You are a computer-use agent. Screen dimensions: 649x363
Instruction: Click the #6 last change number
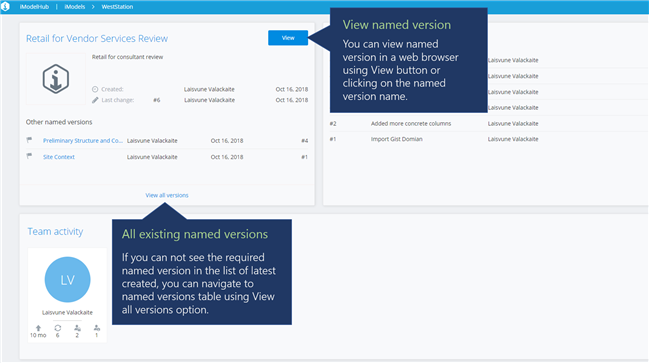[156, 100]
